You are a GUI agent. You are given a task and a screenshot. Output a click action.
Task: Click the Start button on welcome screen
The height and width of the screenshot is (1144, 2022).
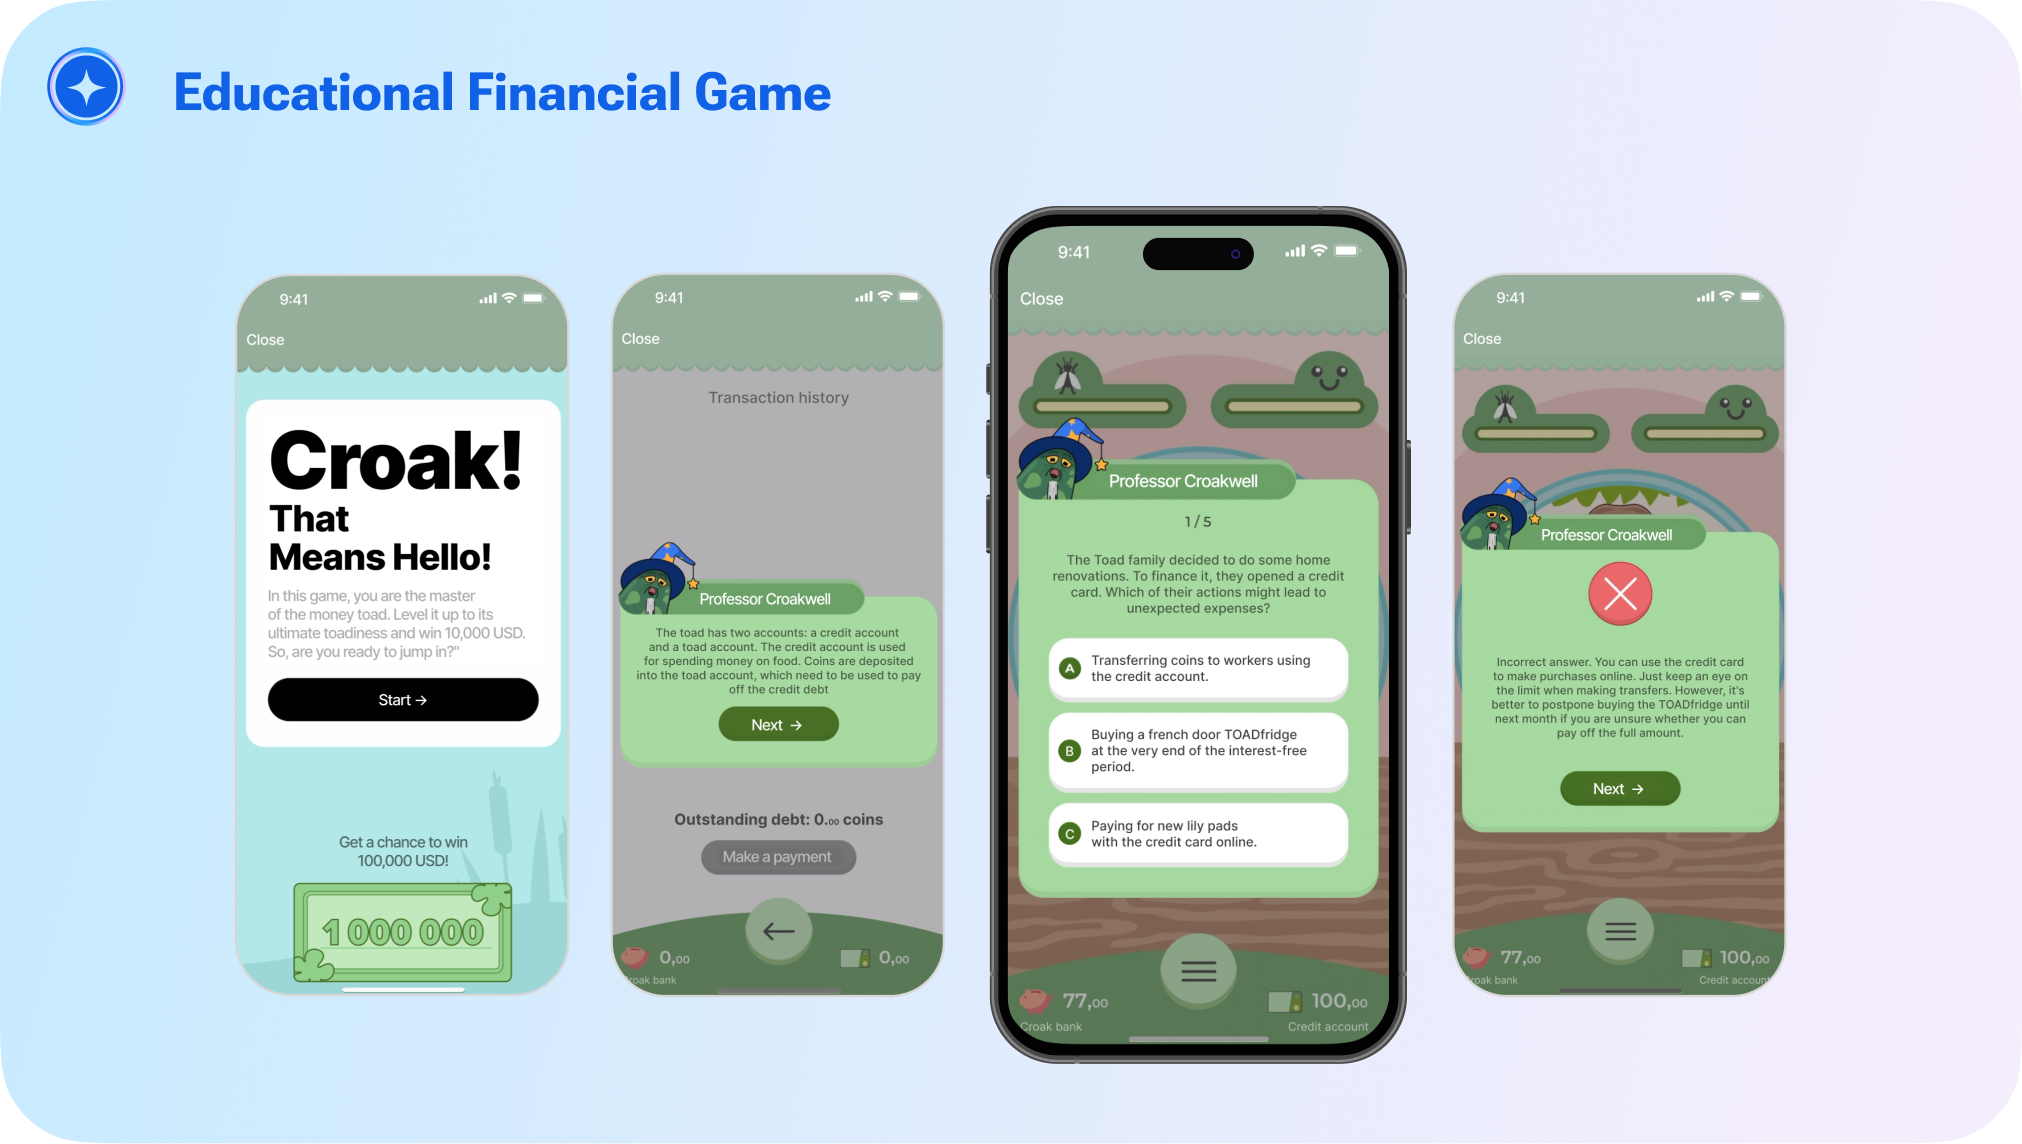401,700
